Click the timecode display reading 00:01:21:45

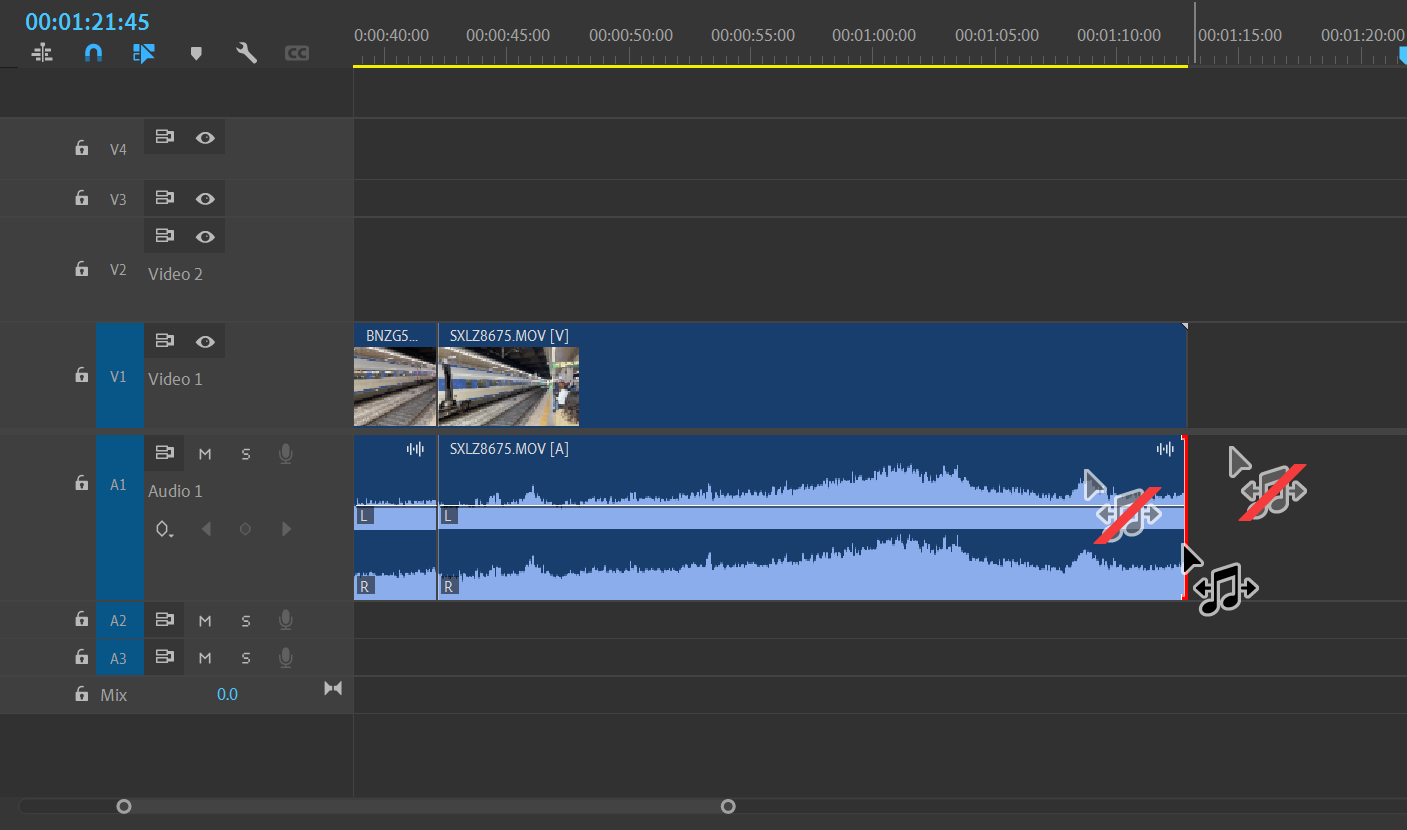(x=88, y=20)
